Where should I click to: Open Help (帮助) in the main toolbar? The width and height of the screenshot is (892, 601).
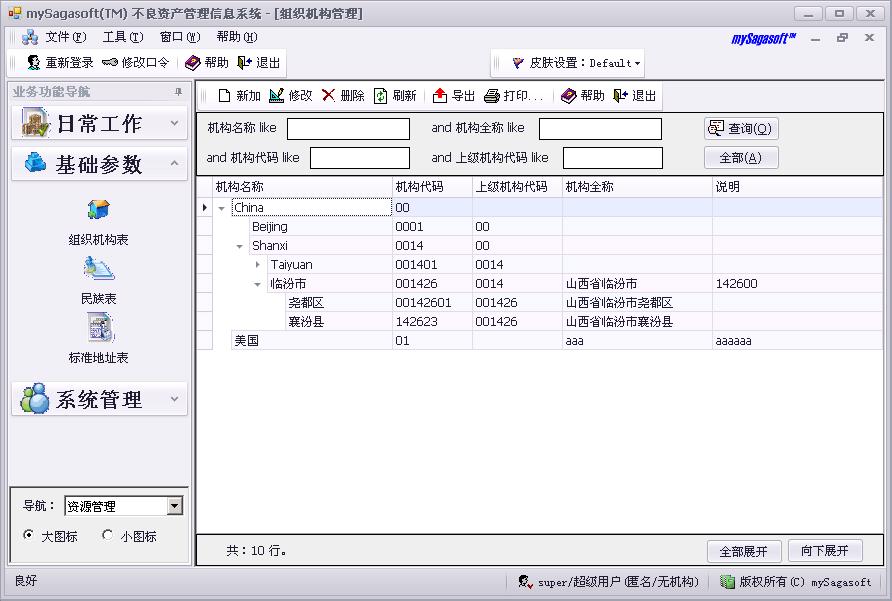[x=207, y=63]
